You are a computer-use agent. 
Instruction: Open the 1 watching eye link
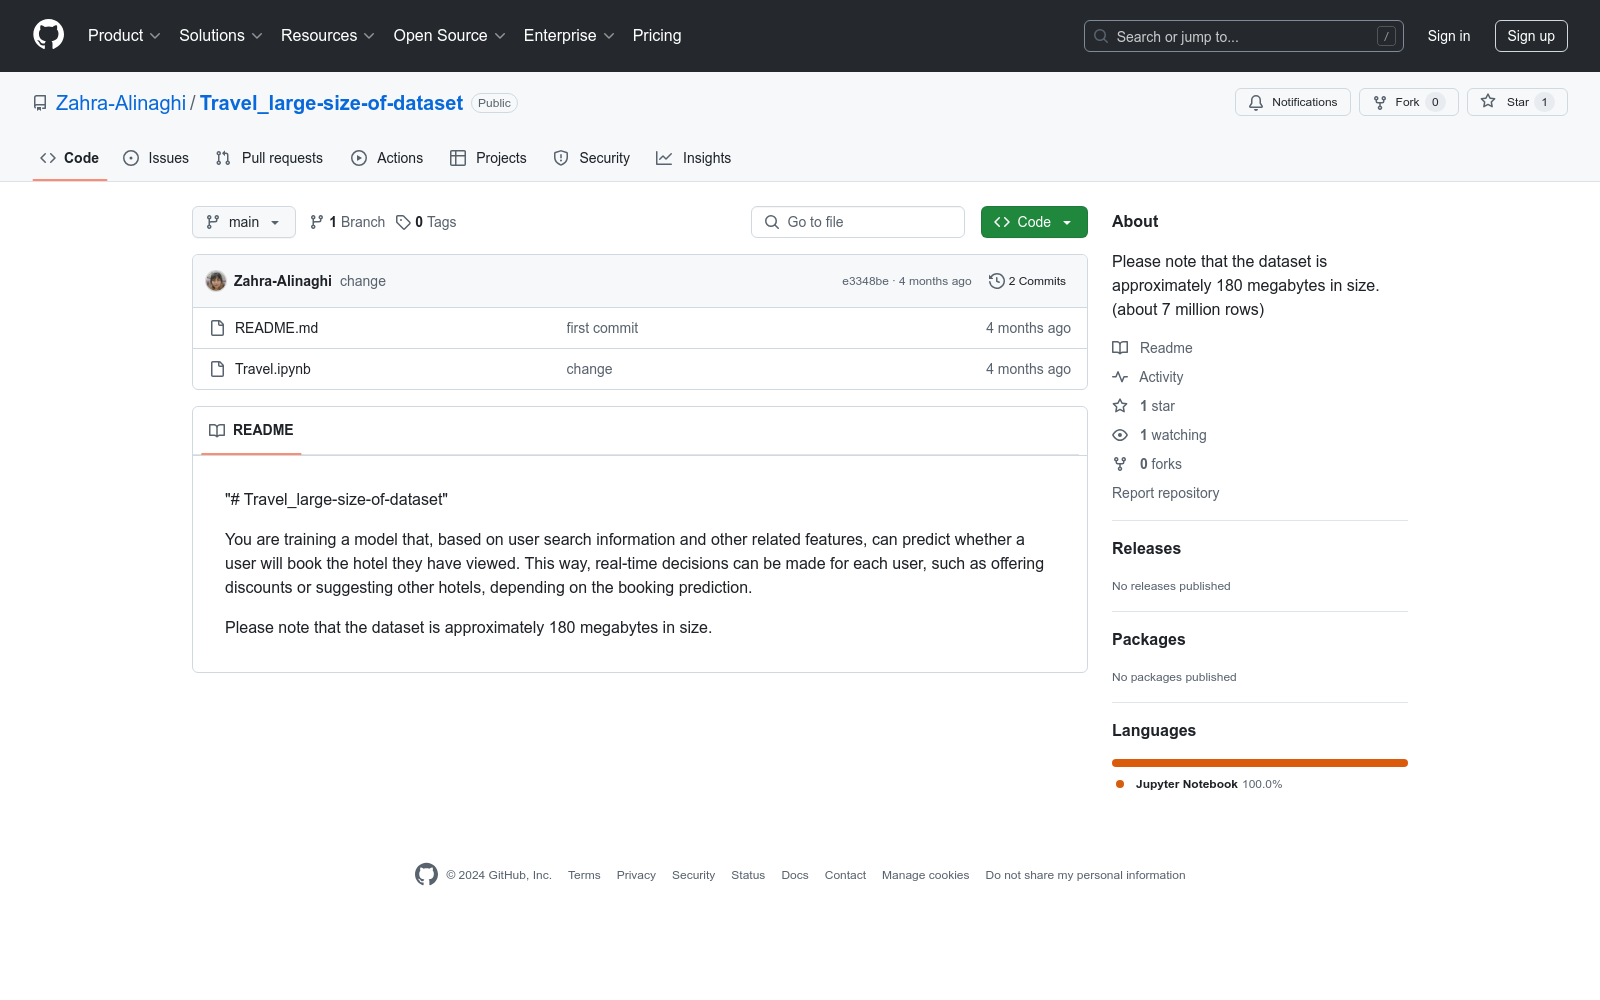click(x=1160, y=435)
